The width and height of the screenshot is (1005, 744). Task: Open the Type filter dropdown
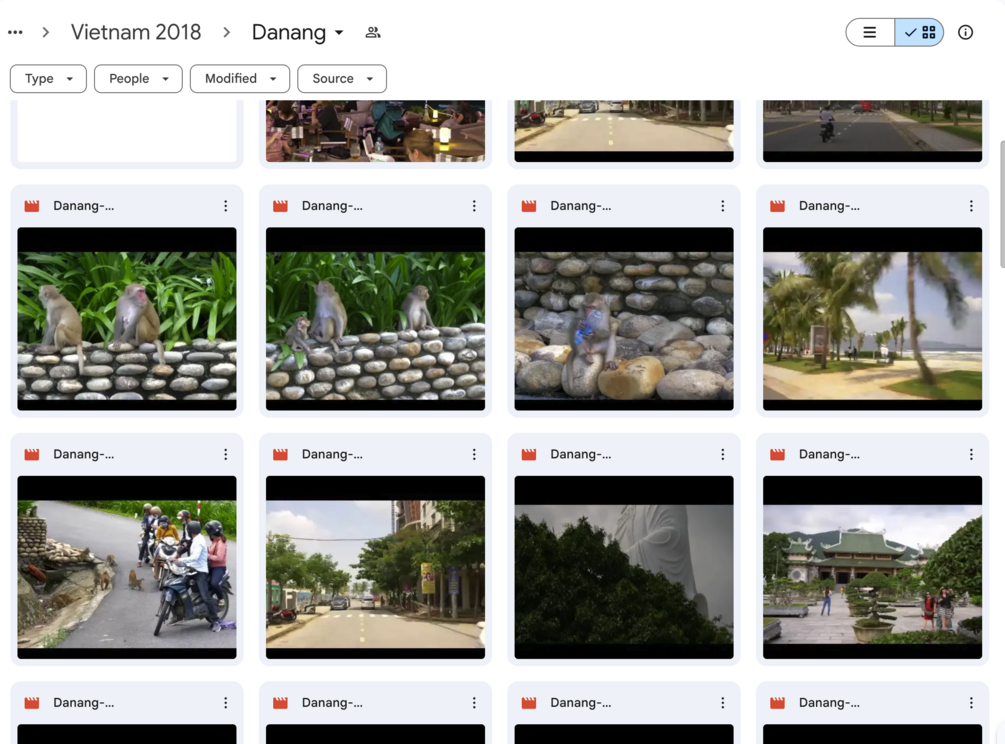click(48, 78)
